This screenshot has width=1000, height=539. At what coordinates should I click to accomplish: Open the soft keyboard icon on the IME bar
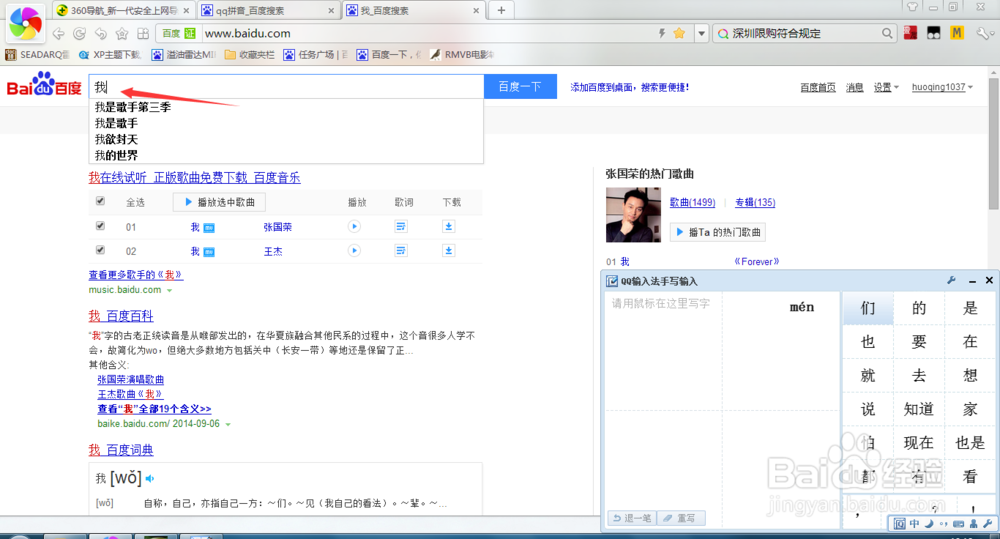(x=959, y=524)
